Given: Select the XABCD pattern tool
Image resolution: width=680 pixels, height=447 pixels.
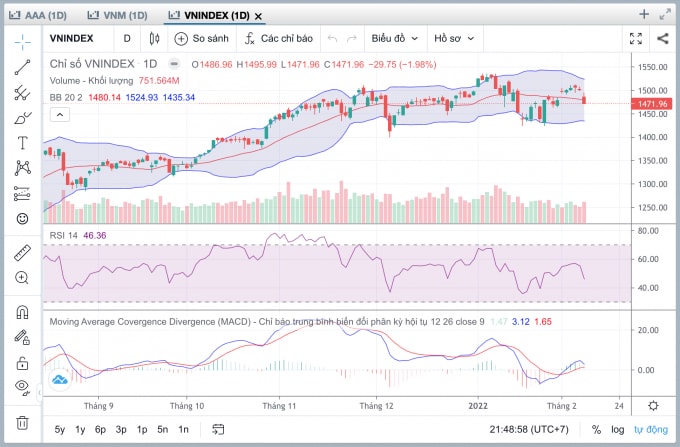Looking at the screenshot, I should click(x=23, y=168).
